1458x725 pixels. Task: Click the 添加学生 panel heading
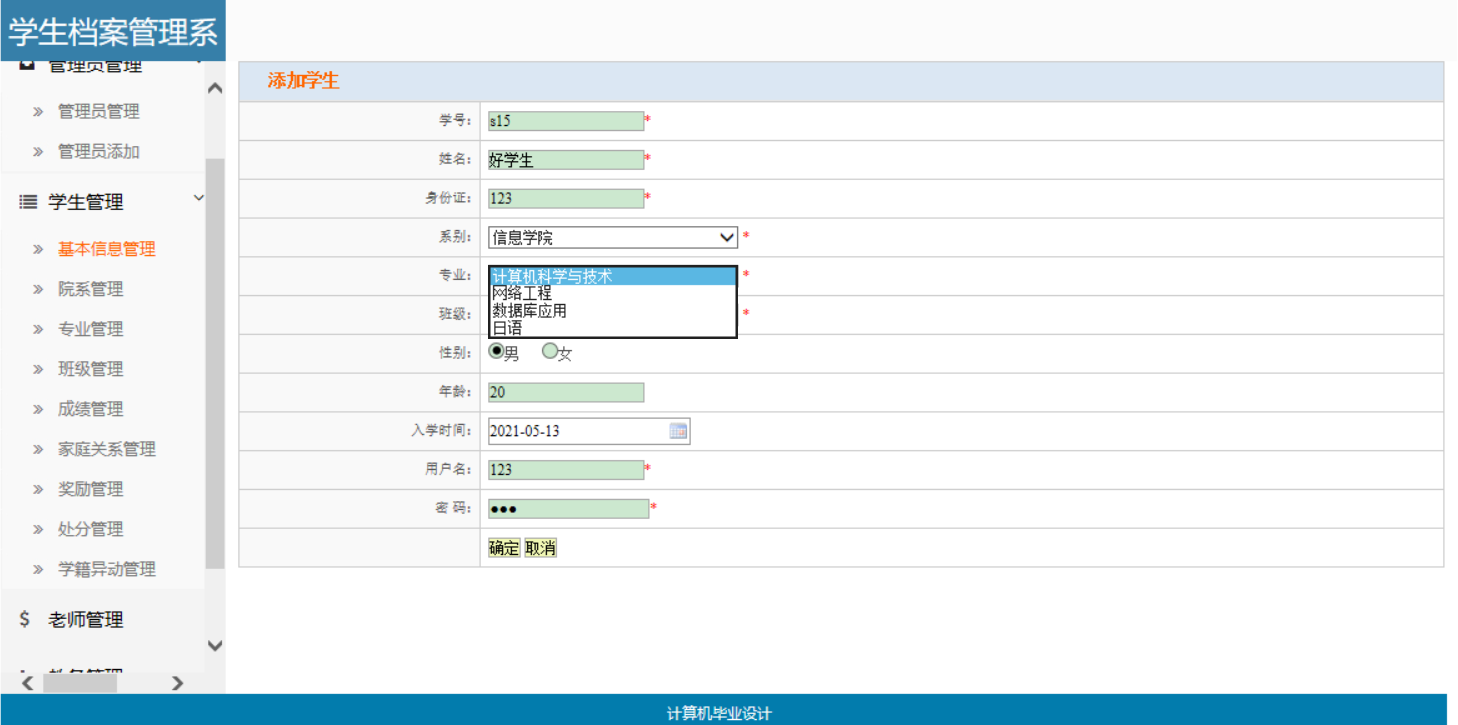tap(304, 81)
